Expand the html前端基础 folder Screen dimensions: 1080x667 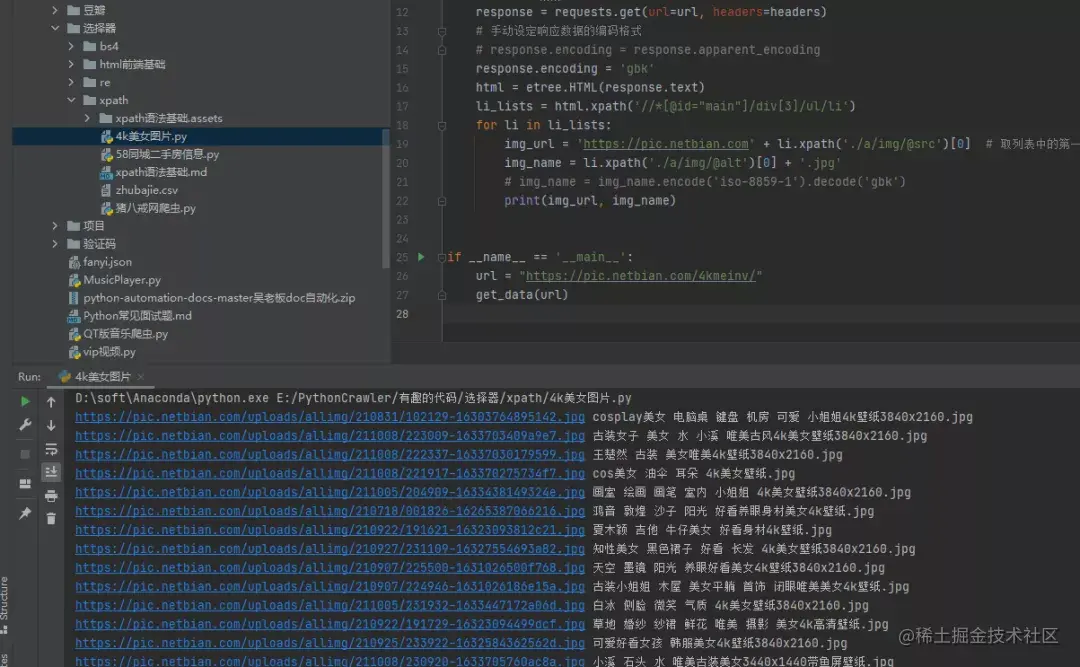[x=71, y=64]
